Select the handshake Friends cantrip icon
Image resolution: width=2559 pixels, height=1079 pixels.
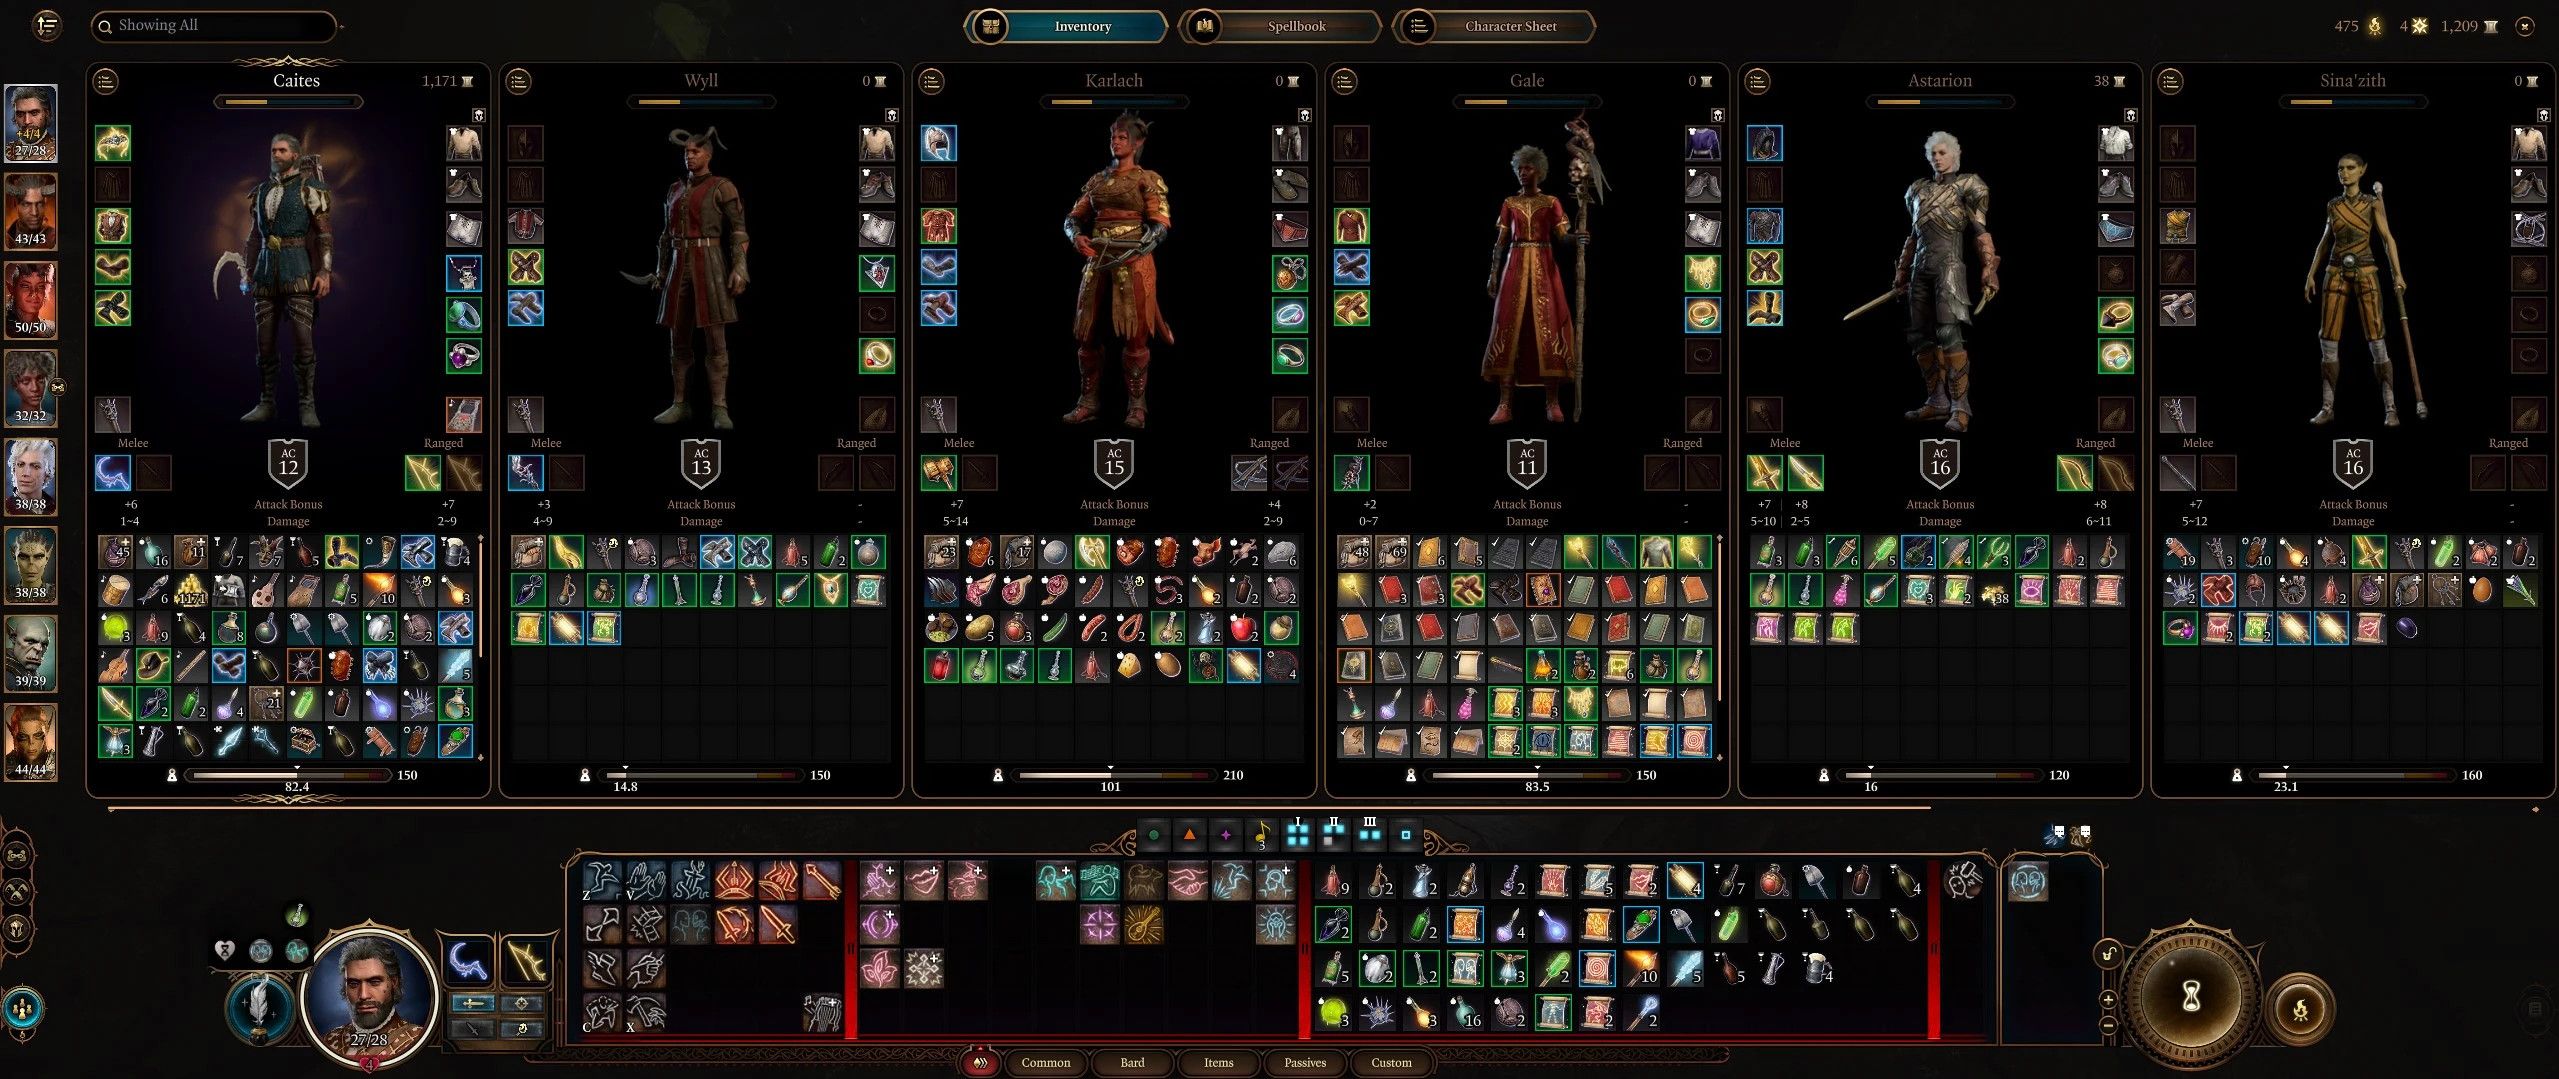click(x=1187, y=882)
